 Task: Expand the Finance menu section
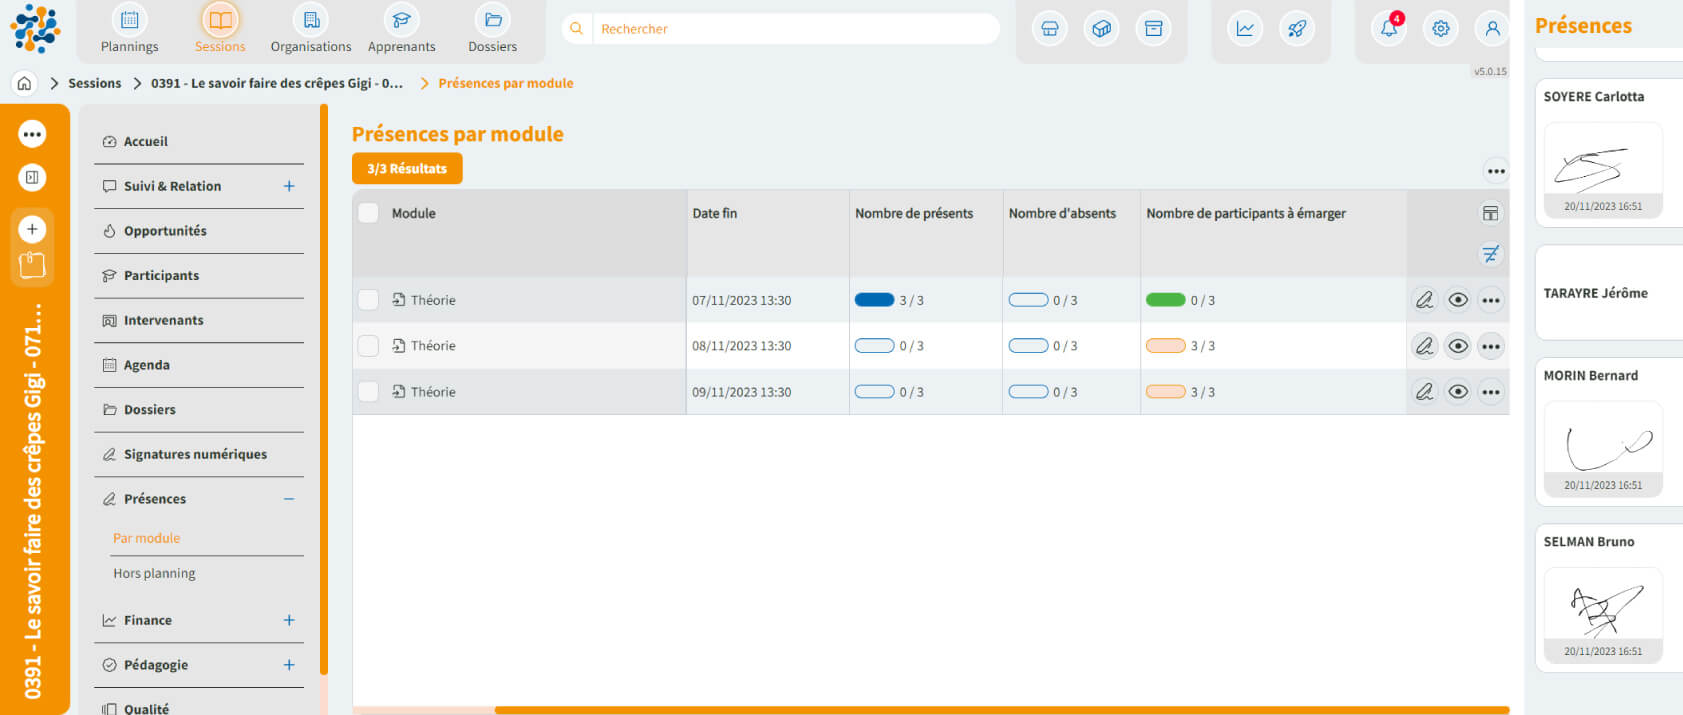(x=289, y=620)
